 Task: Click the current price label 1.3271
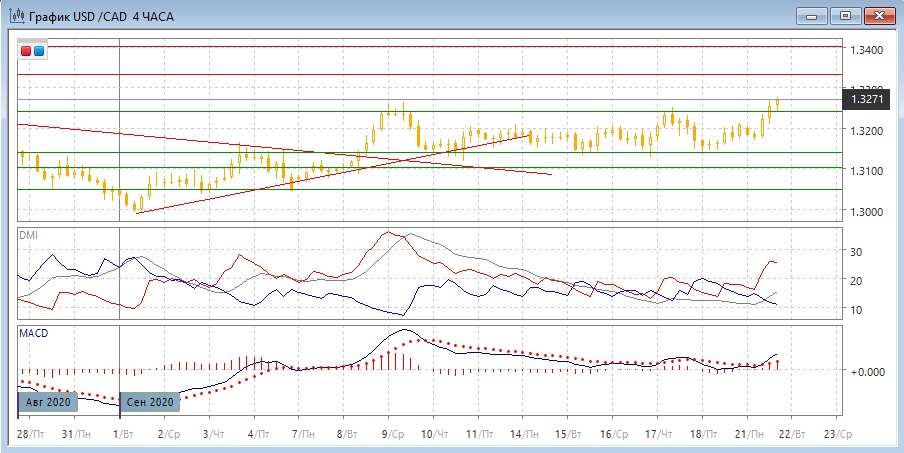(866, 100)
